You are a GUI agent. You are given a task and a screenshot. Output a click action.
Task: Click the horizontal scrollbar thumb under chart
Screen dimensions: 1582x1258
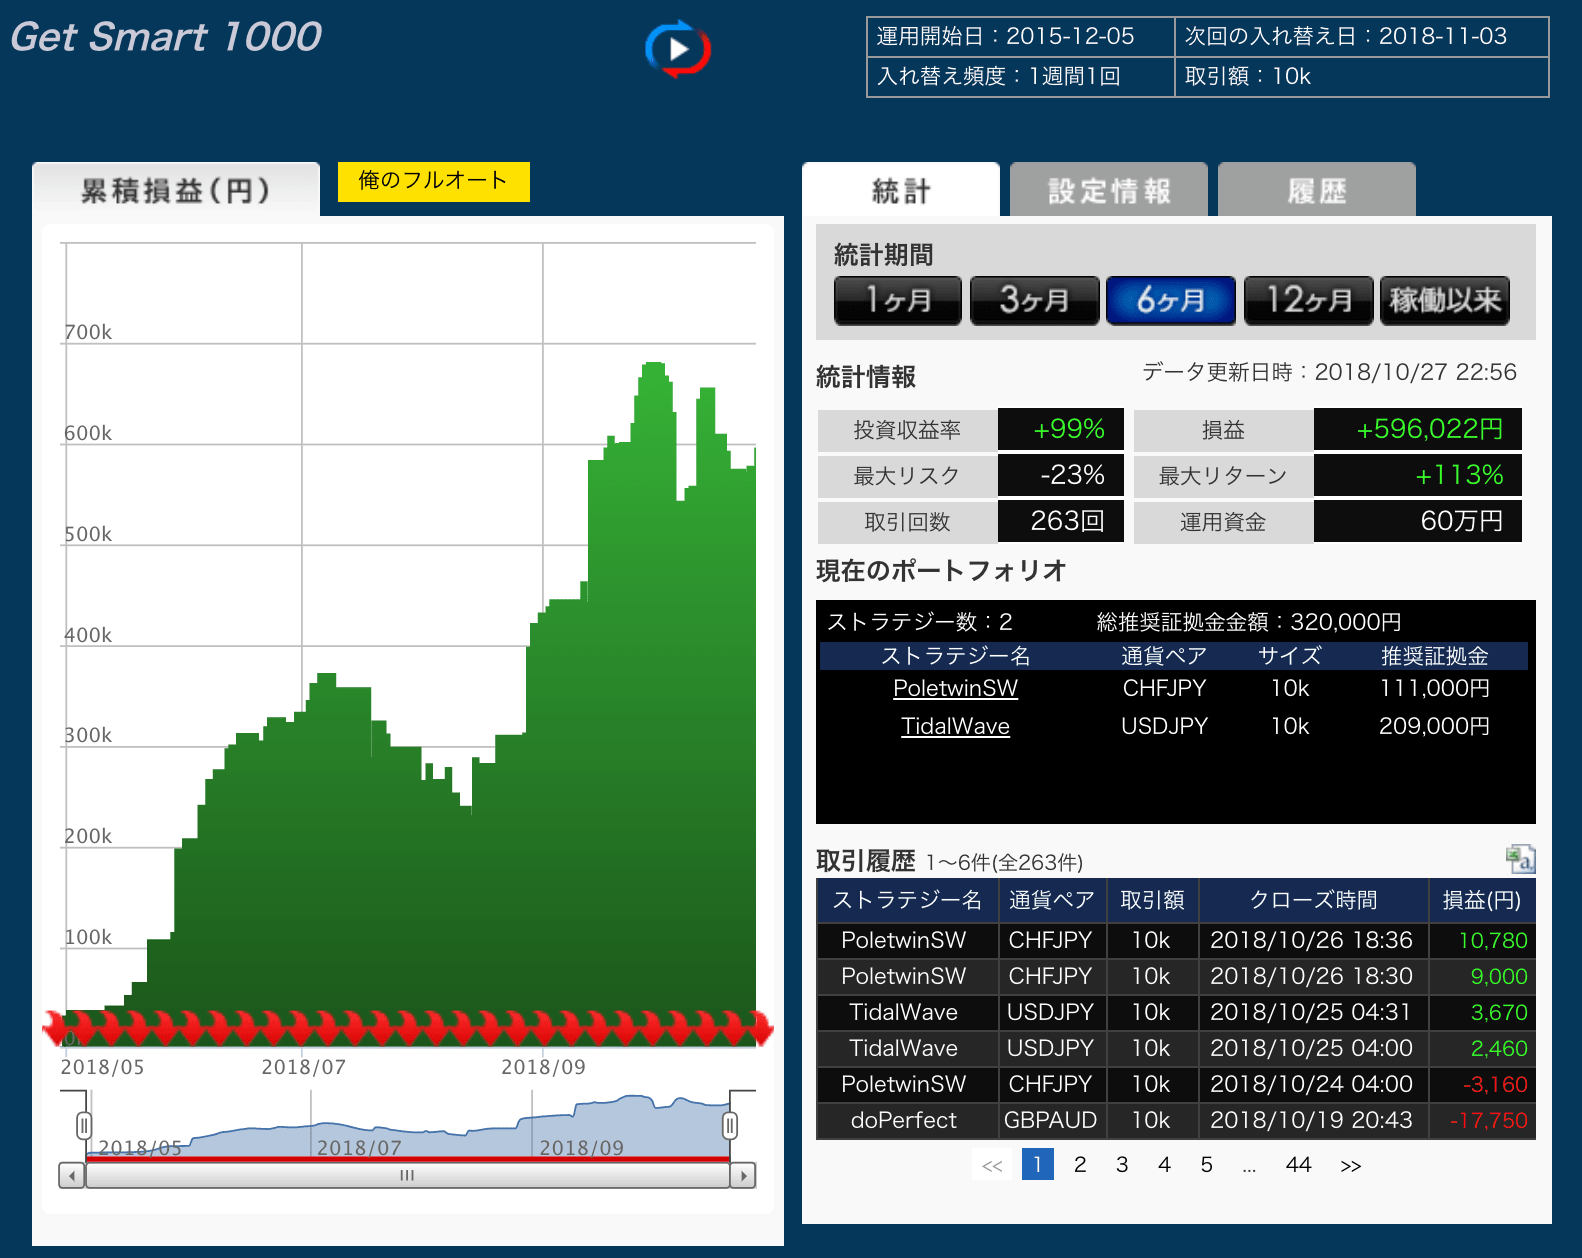click(407, 1175)
